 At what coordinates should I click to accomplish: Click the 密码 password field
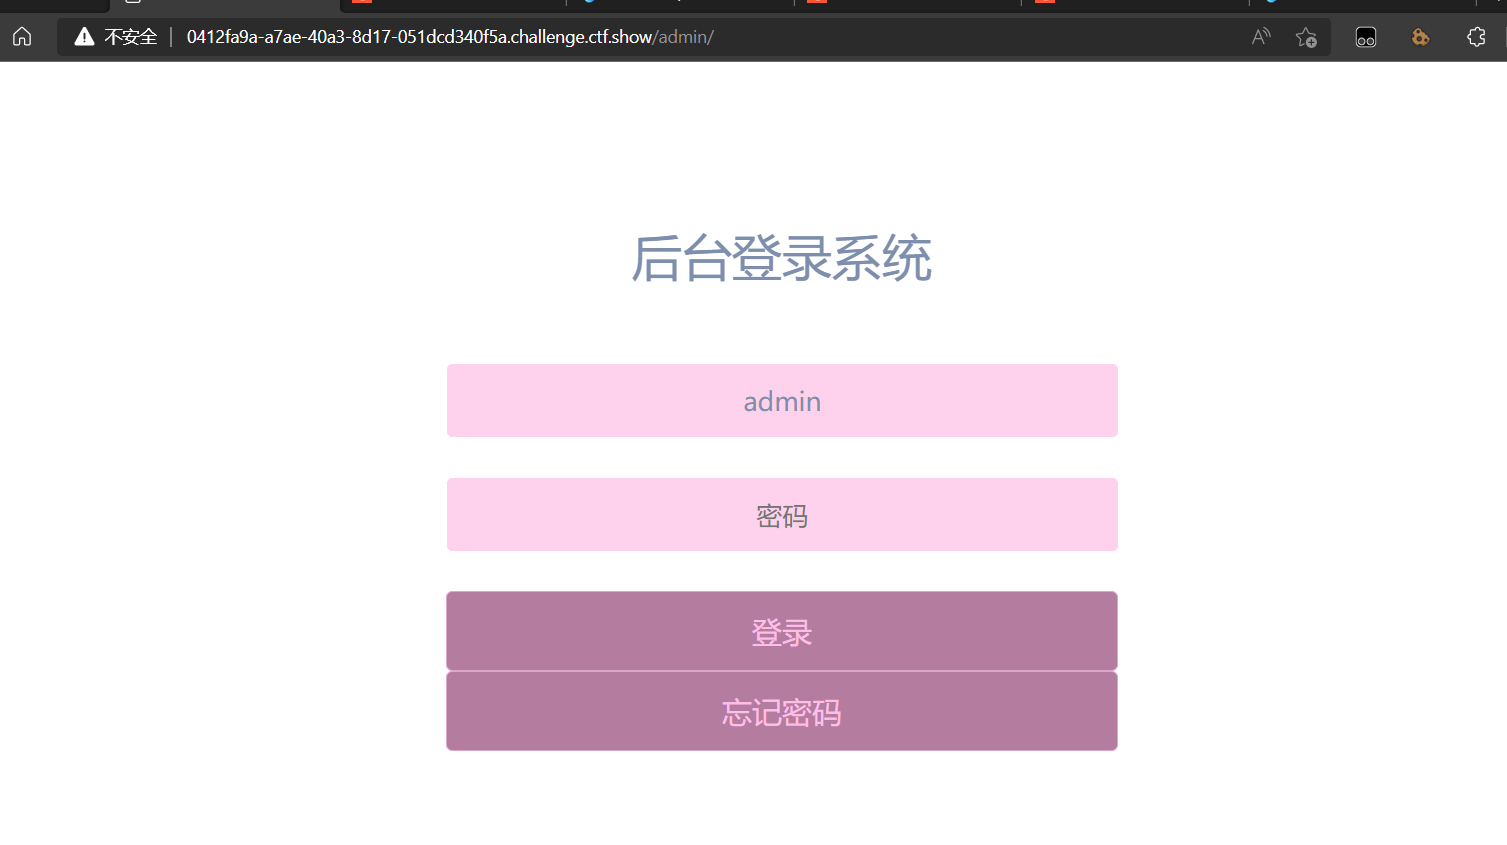click(782, 515)
